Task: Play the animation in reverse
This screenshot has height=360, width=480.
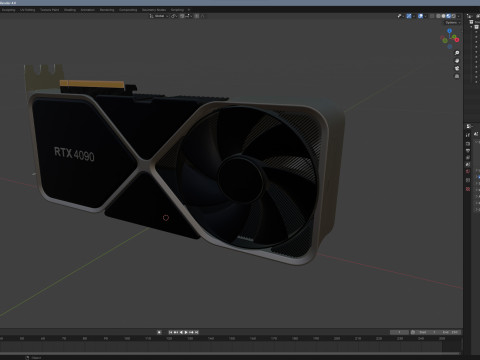Action: (x=181, y=332)
